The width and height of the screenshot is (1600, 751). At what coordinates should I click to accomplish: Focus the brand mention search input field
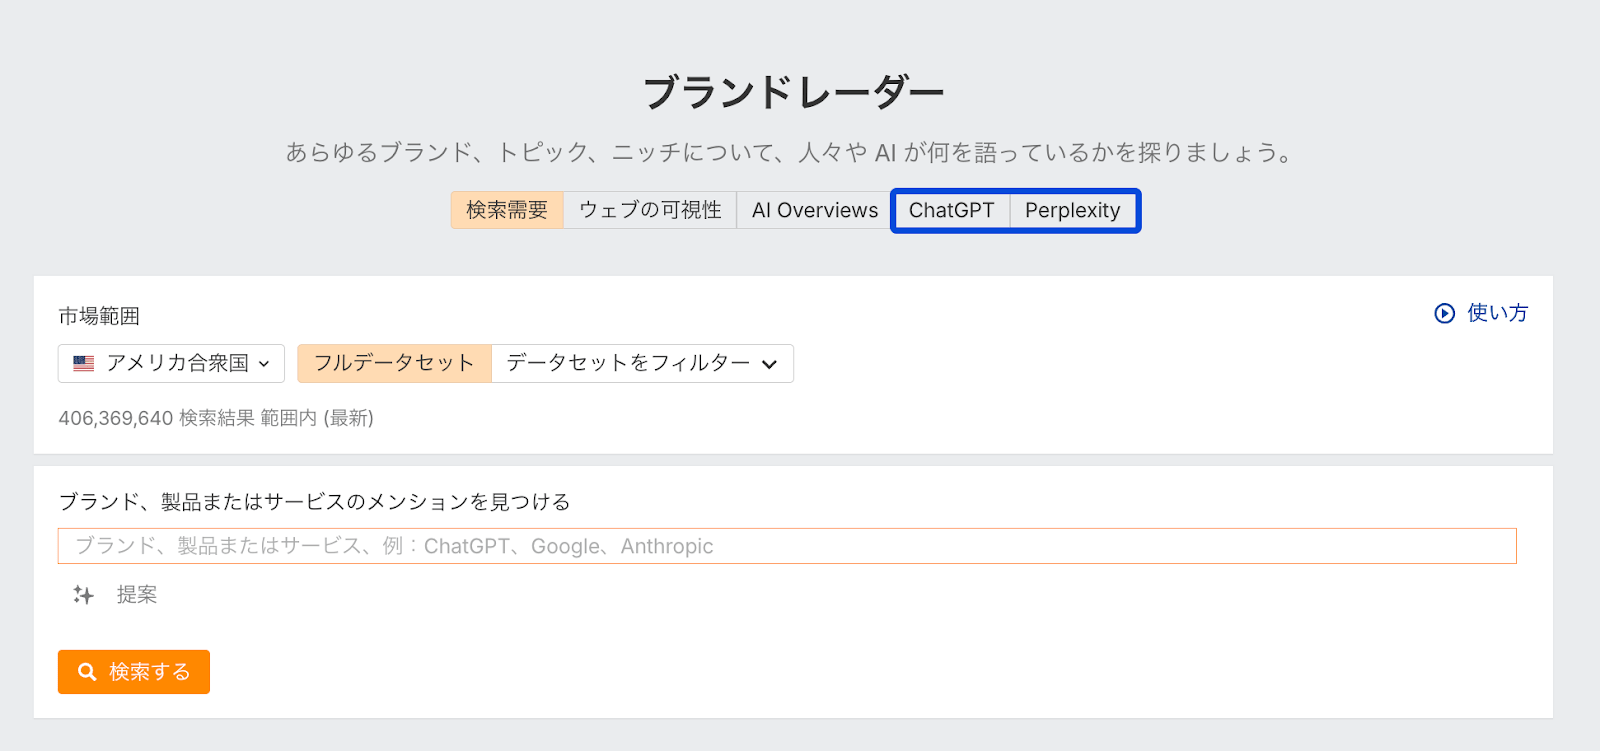tap(787, 546)
